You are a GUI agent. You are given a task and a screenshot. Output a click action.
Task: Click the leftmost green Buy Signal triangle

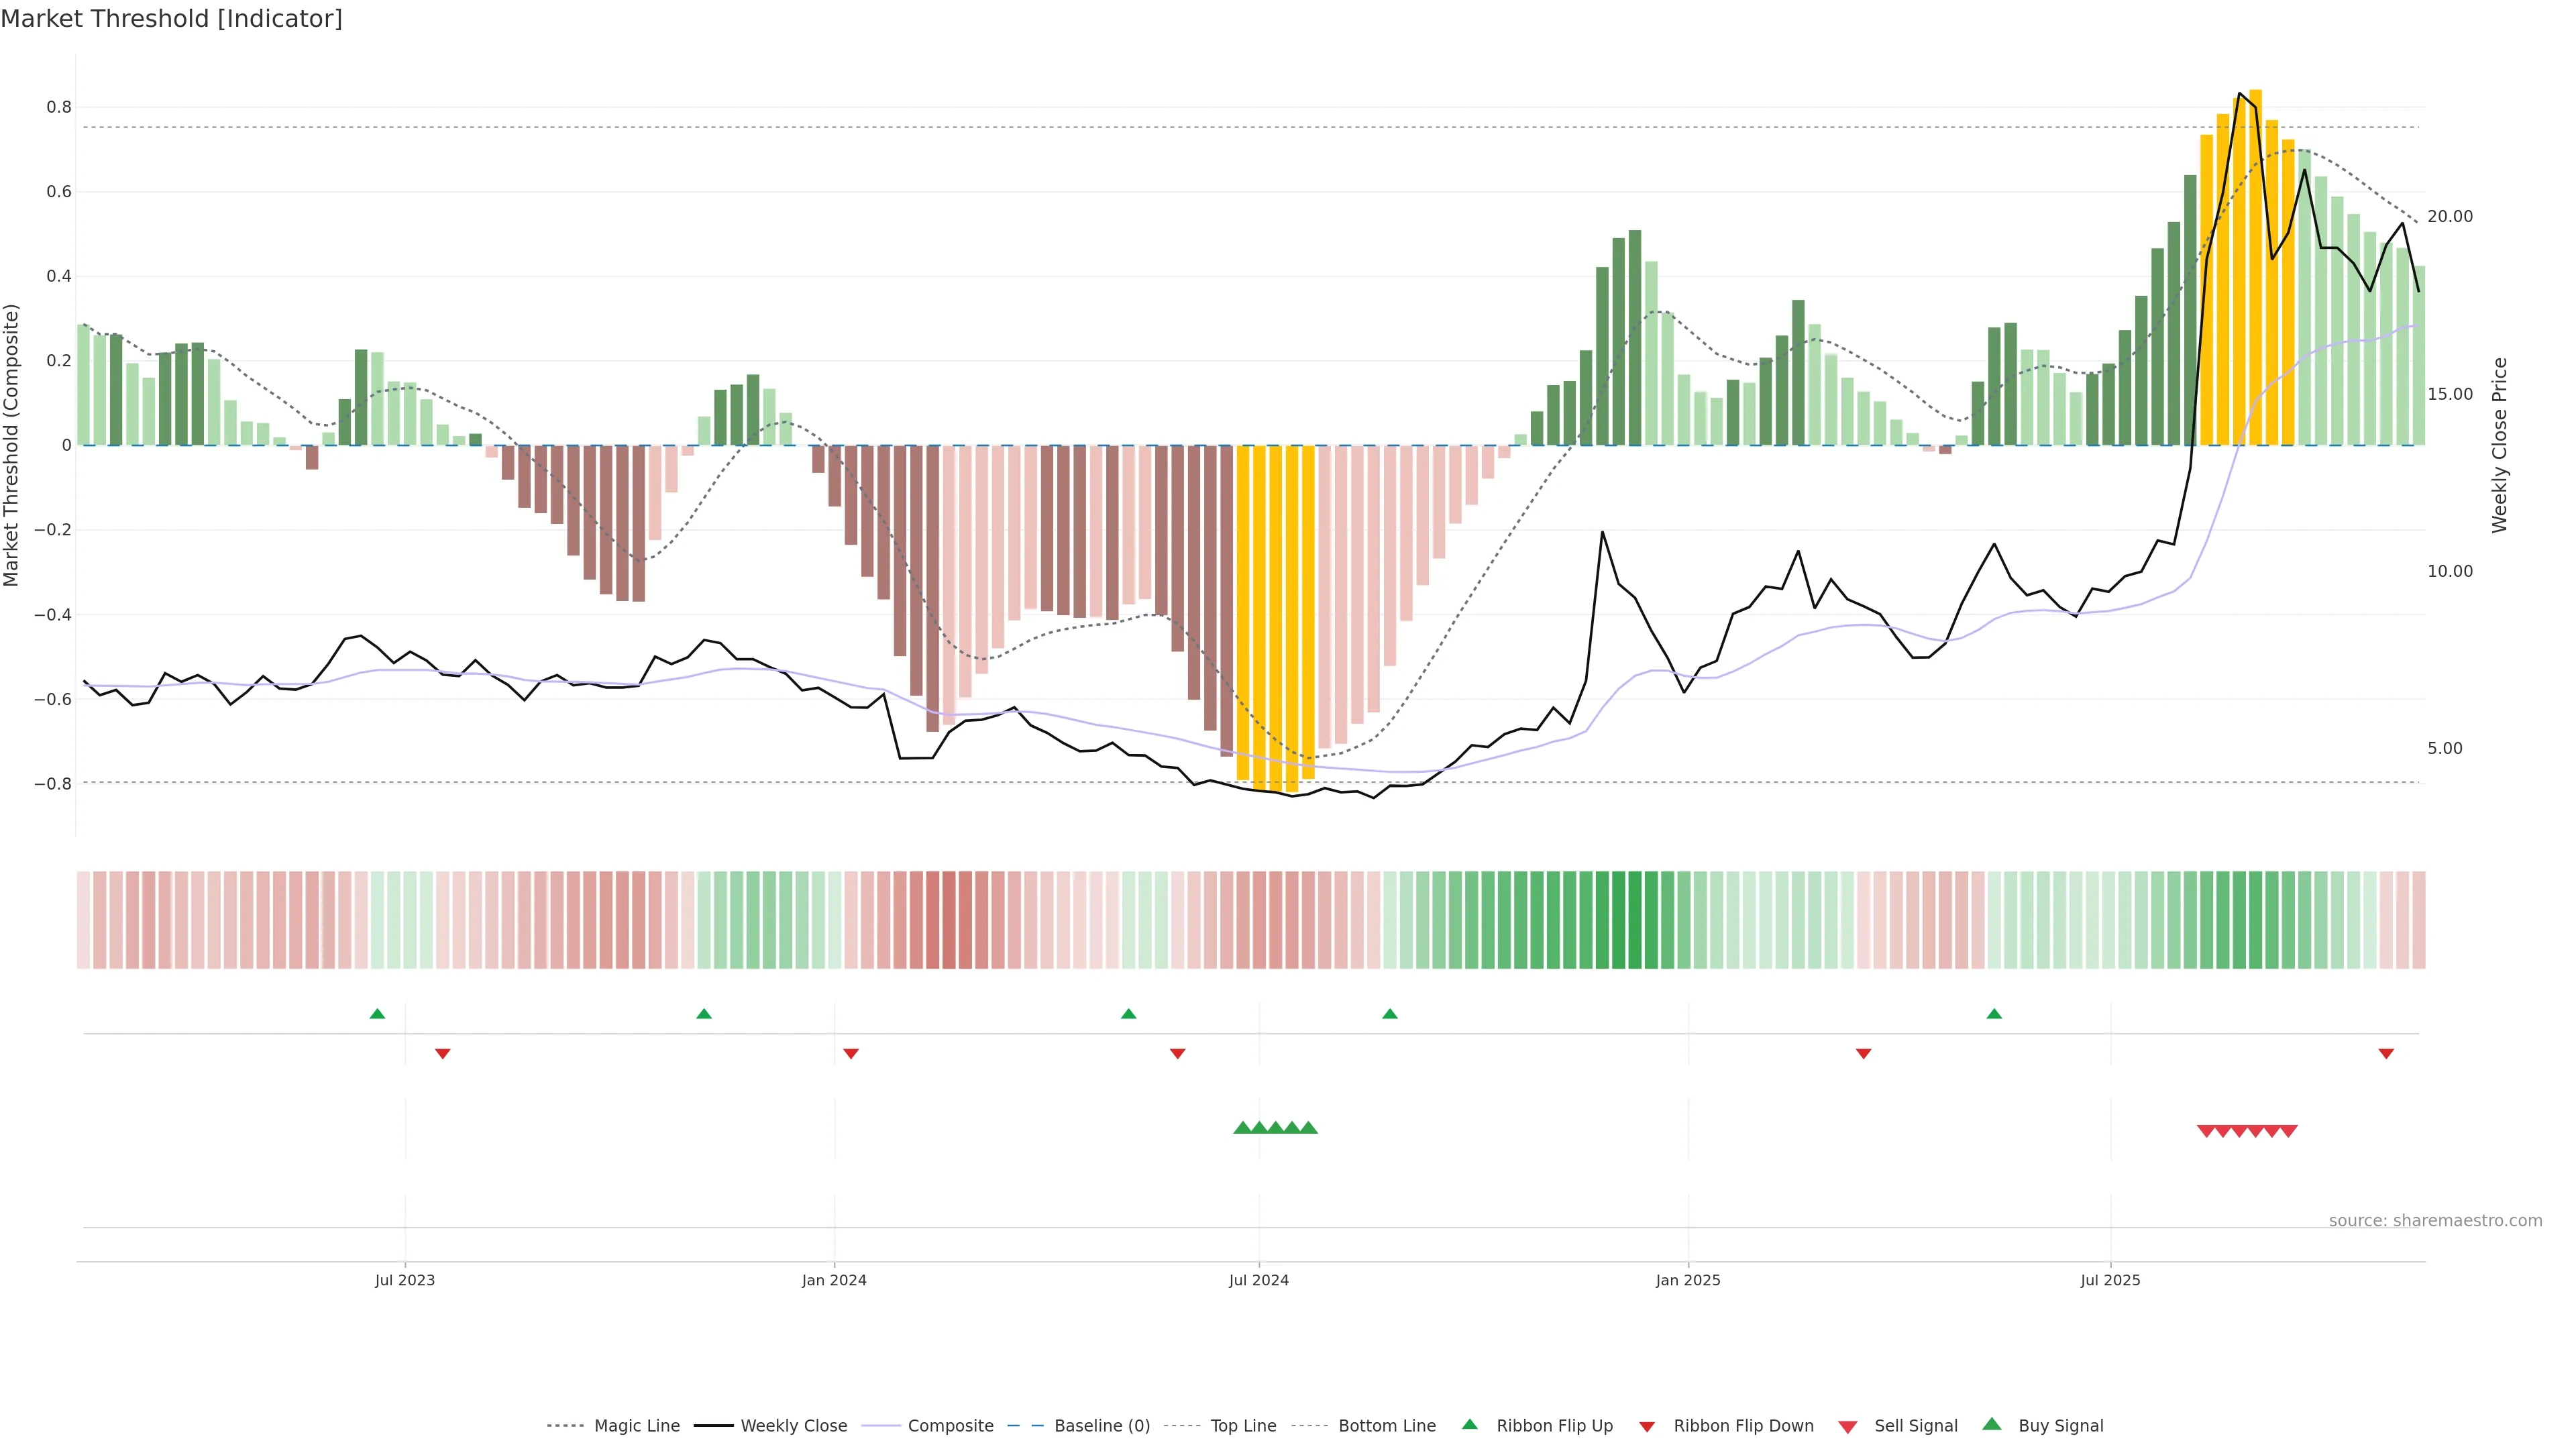1242,1128
